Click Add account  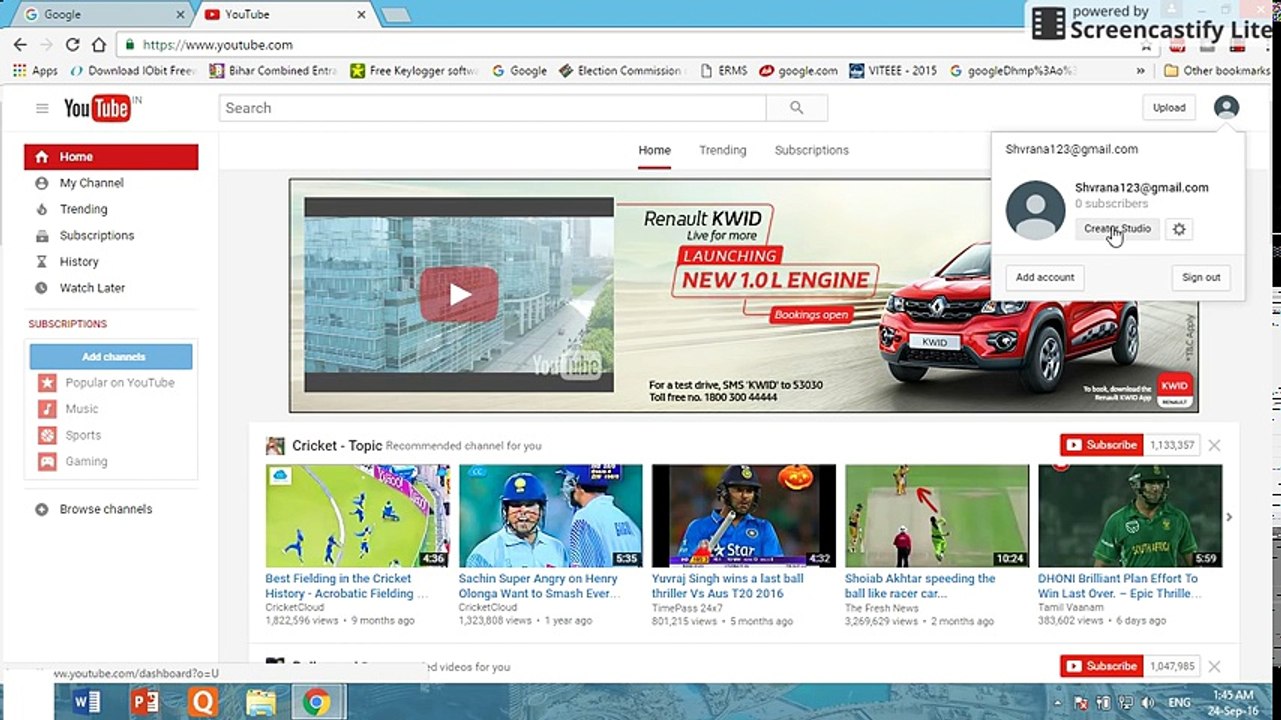coord(1045,277)
